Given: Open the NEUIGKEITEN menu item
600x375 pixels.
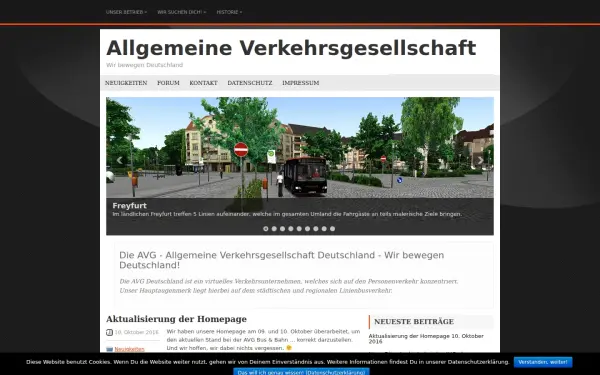Looking at the screenshot, I should (126, 83).
